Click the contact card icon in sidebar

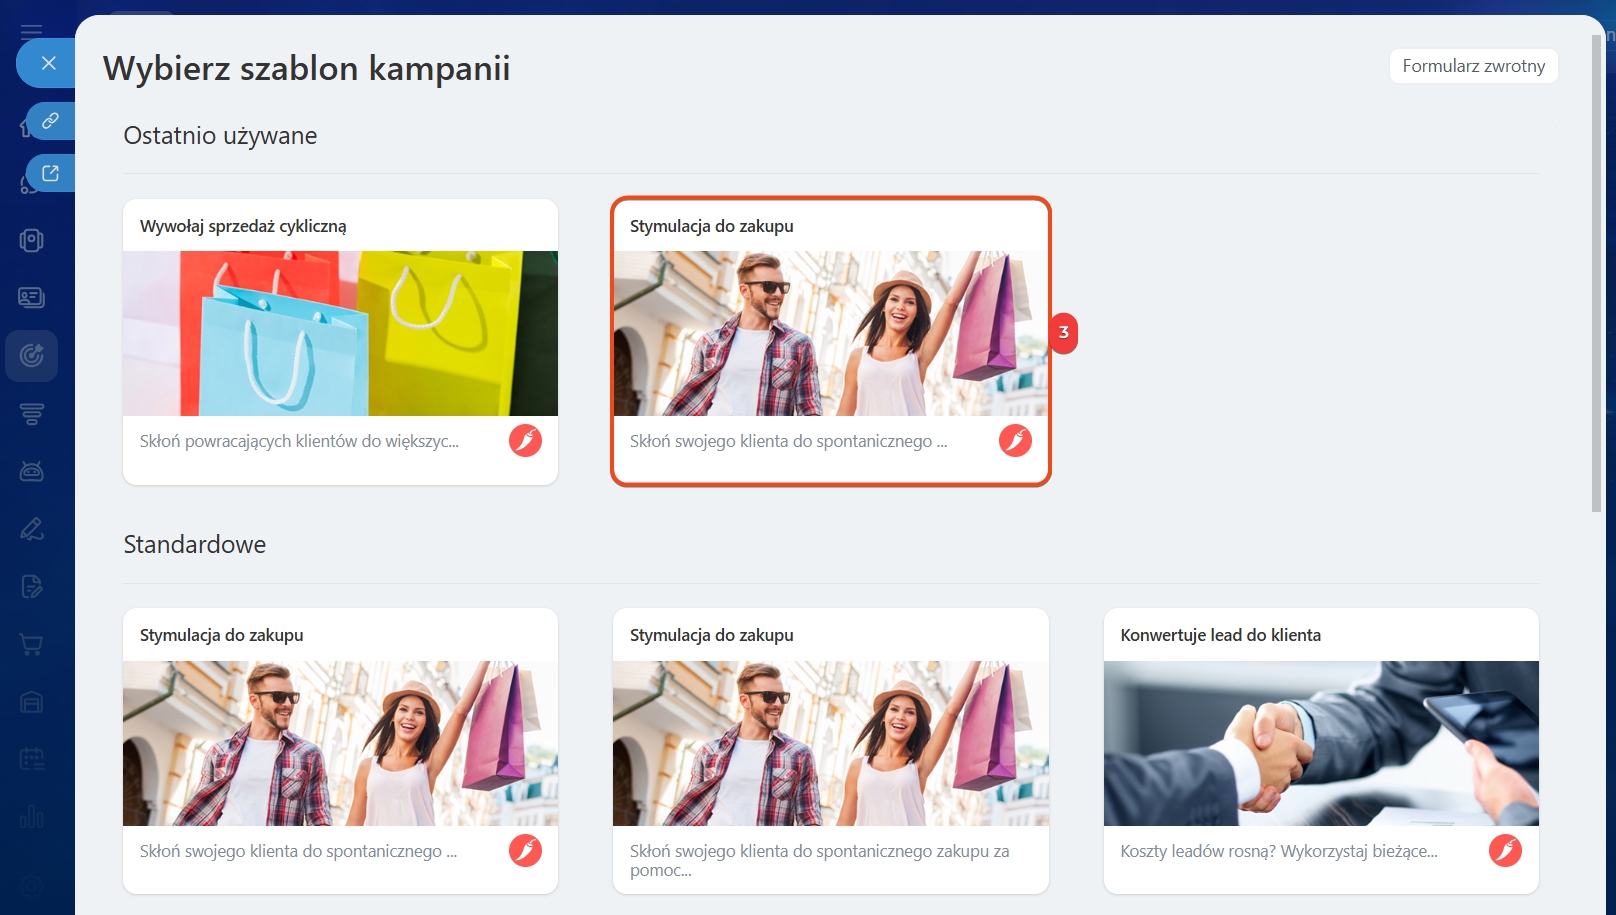[32, 297]
